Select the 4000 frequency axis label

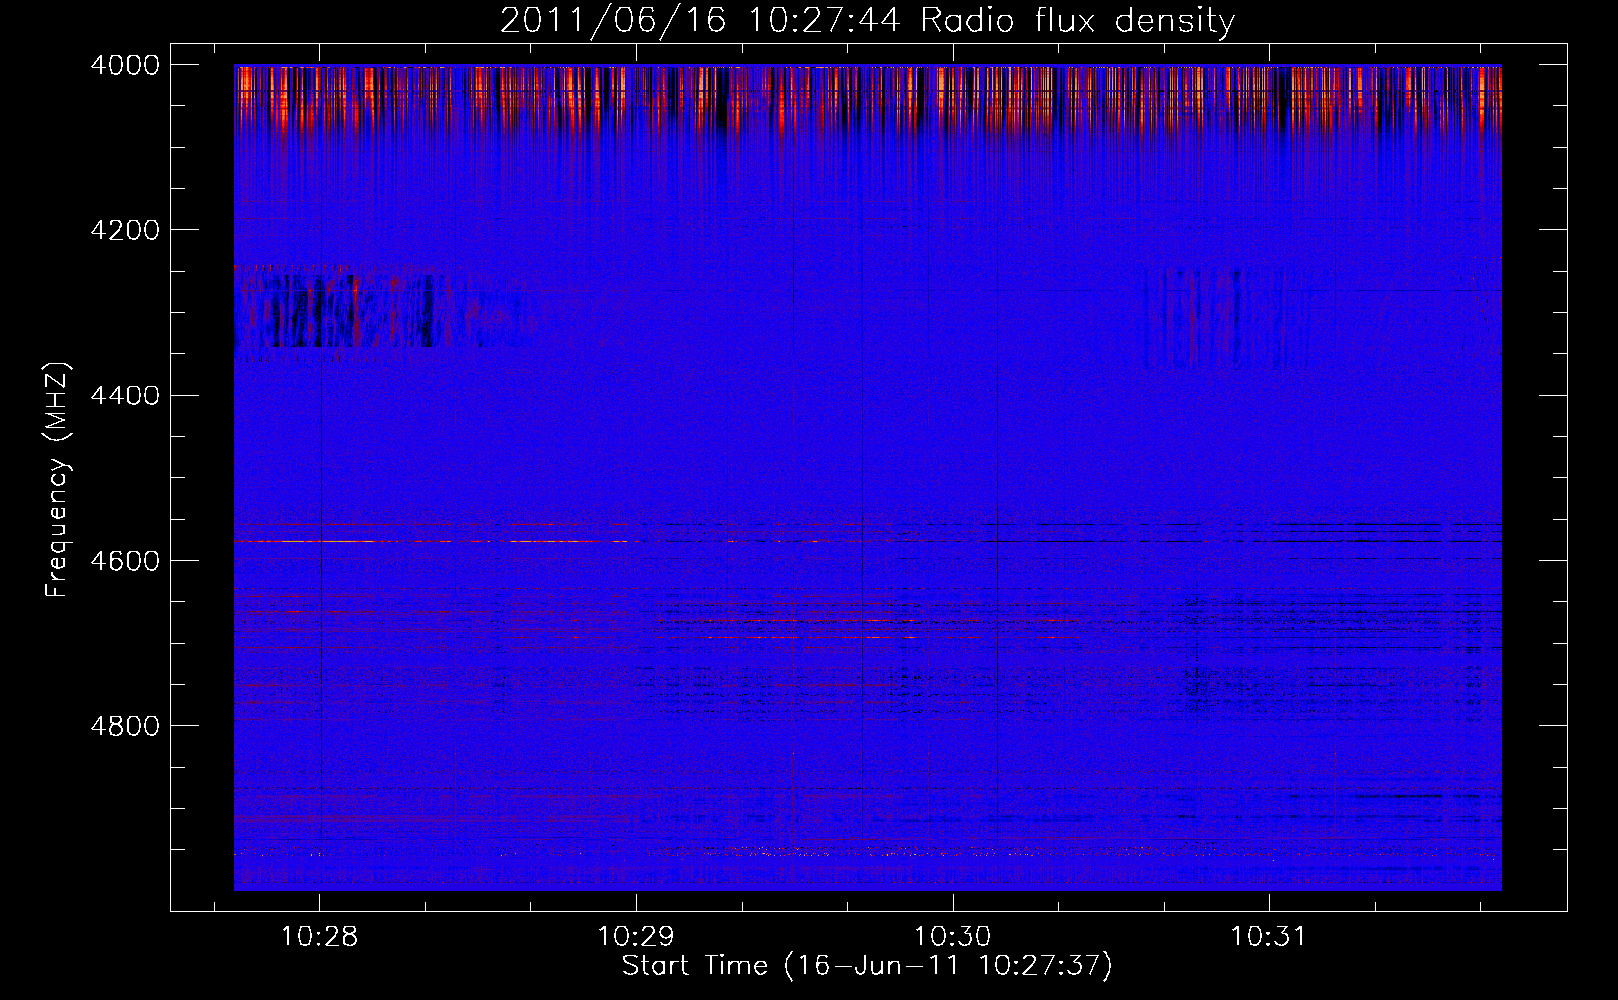[x=125, y=65]
